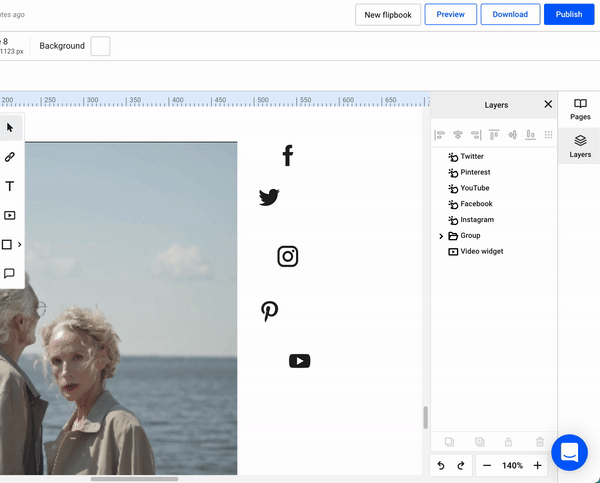Click the New flipbook button
Screen dimensions: 600x483
coord(388,15)
